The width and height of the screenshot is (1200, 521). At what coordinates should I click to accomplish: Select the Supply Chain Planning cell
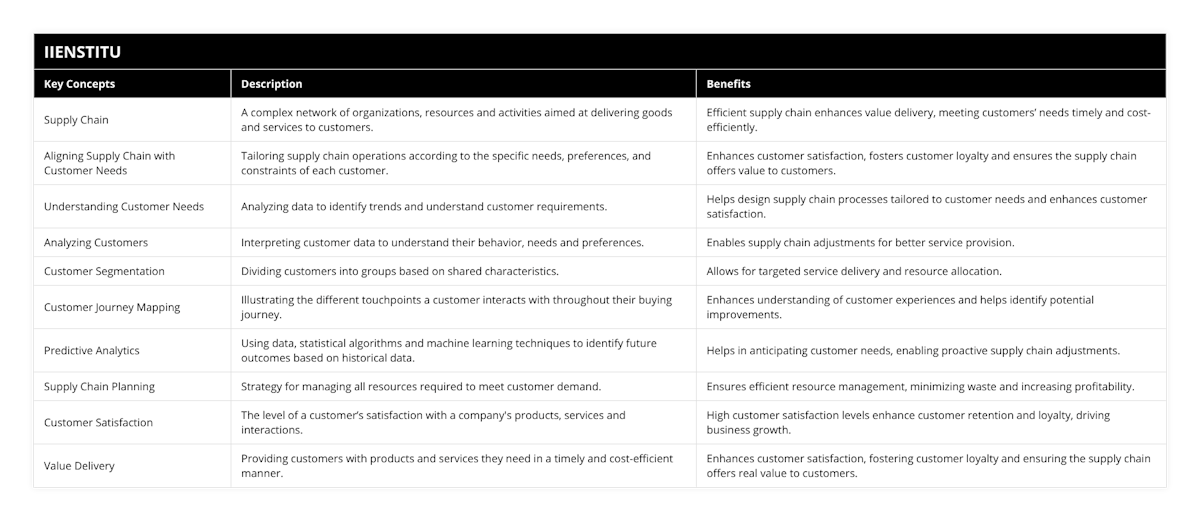[x=99, y=387]
